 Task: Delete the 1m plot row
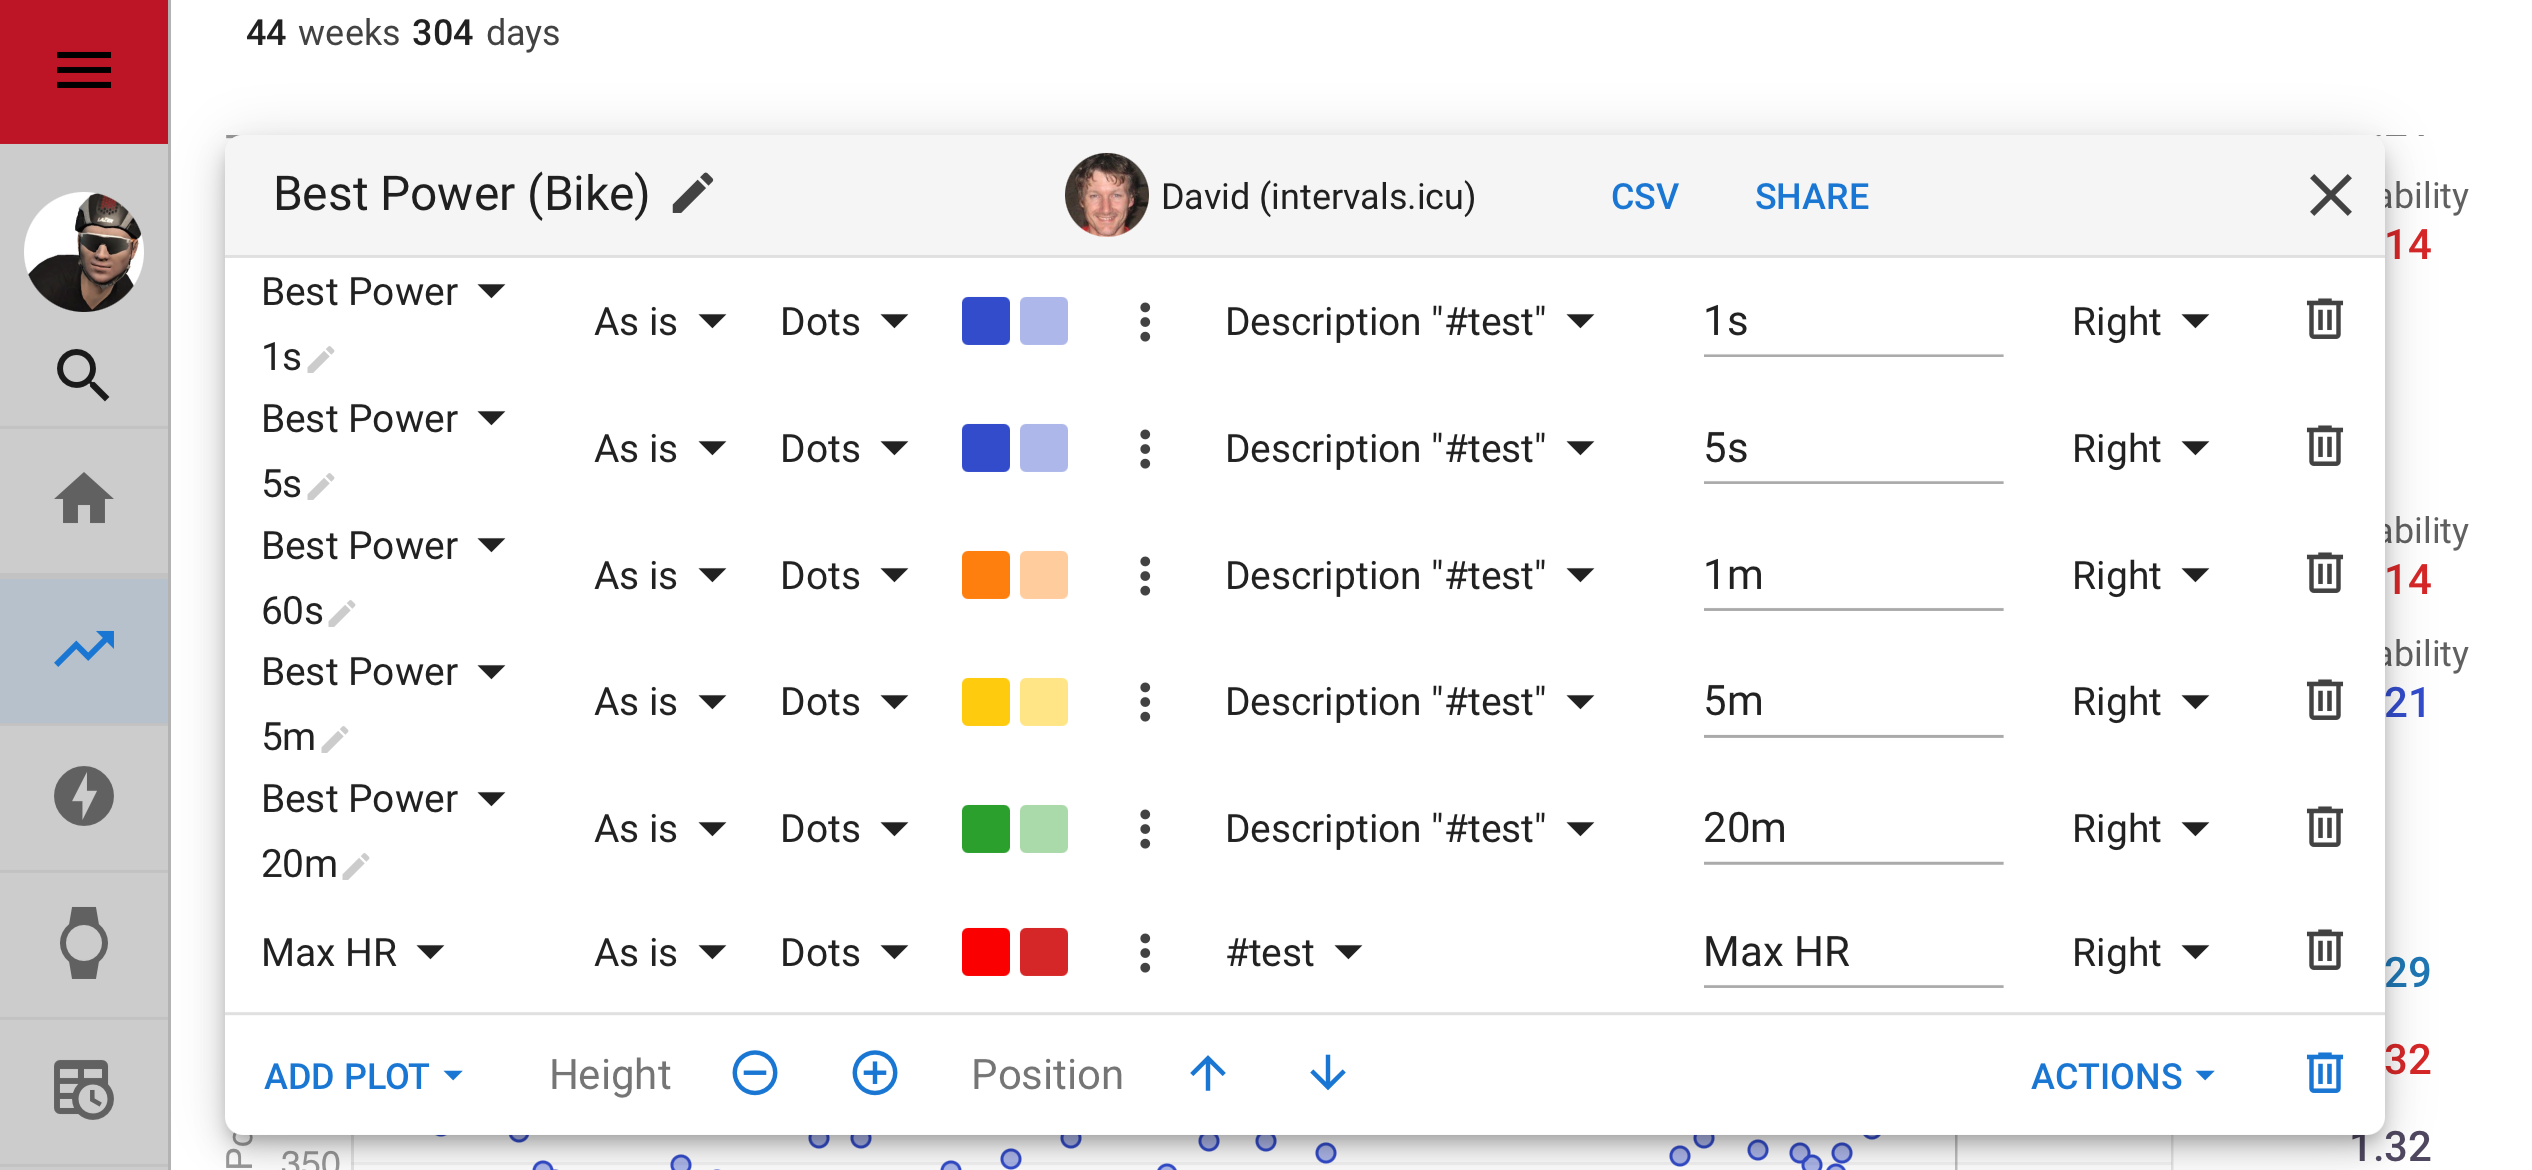(2324, 573)
